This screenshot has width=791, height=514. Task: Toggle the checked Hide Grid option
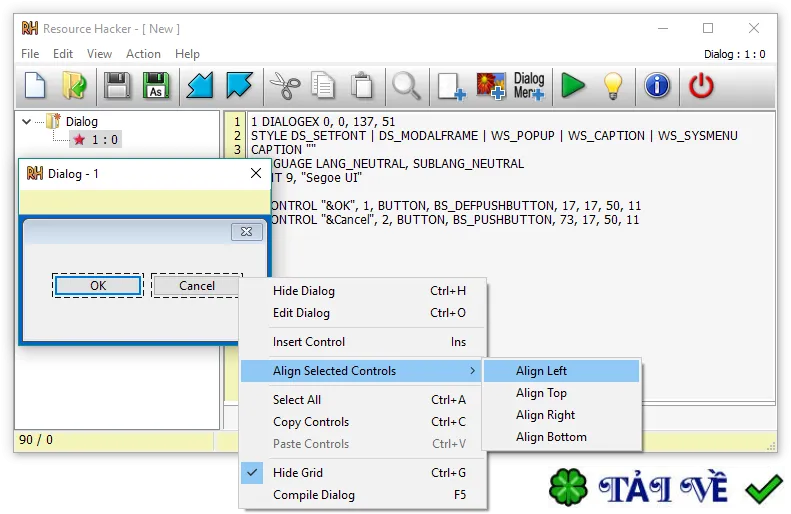tap(363, 473)
